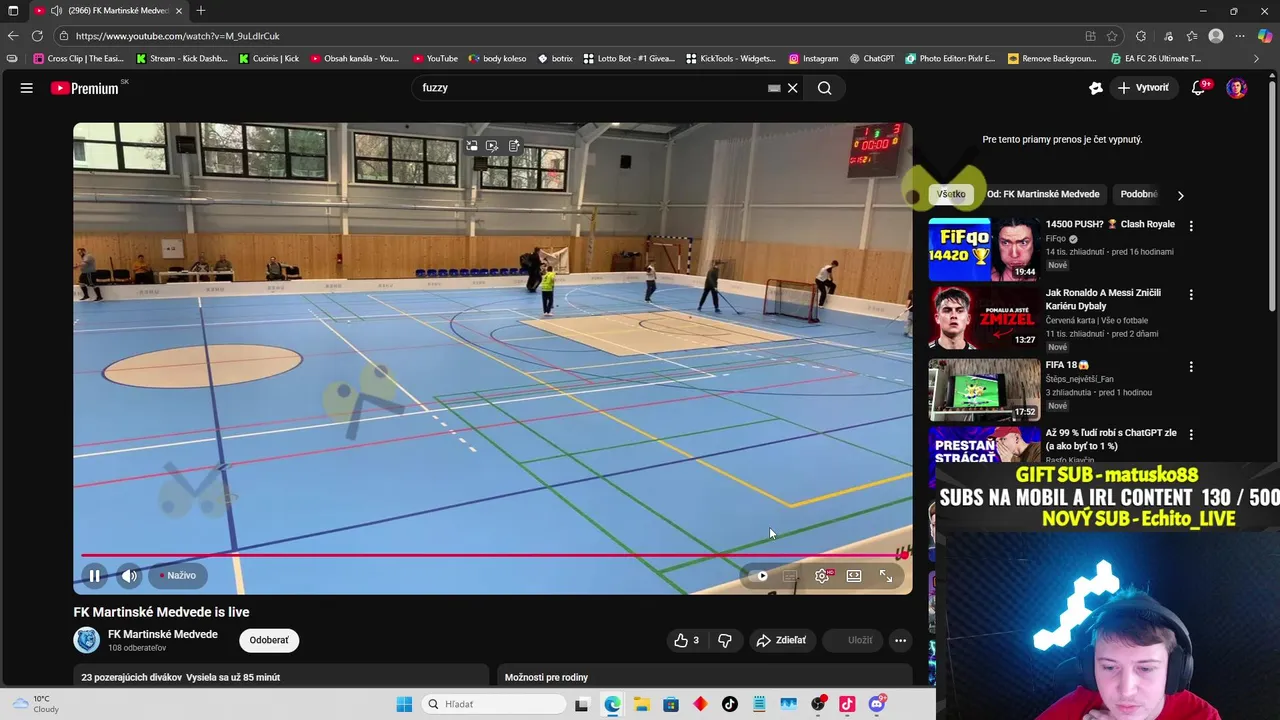The height and width of the screenshot is (720, 1280).
Task: Close the FK Martinské Medvede browser tab
Action: (x=179, y=10)
